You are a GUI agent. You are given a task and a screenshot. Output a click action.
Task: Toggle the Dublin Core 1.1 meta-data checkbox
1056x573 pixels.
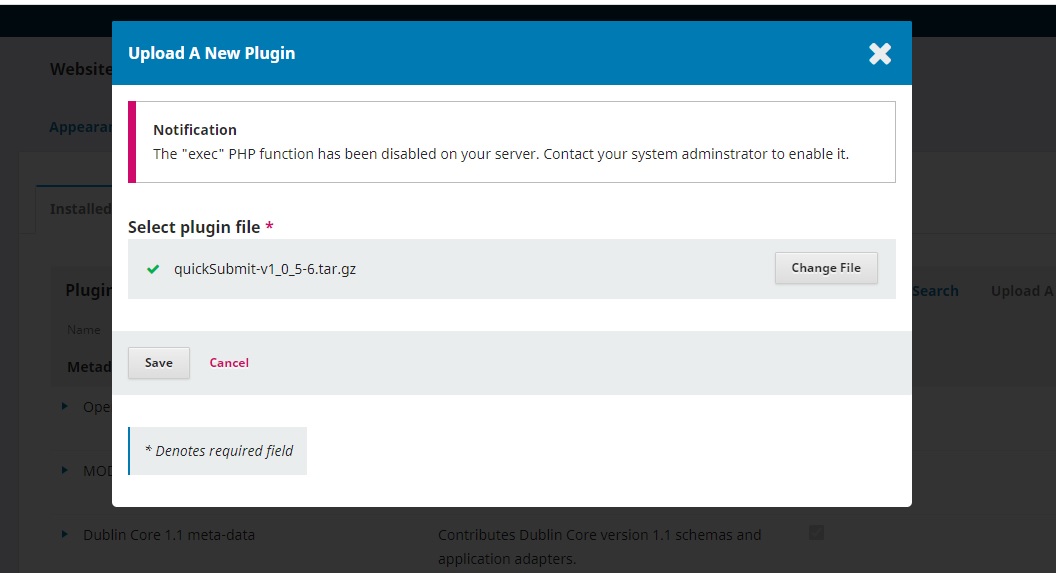816,533
